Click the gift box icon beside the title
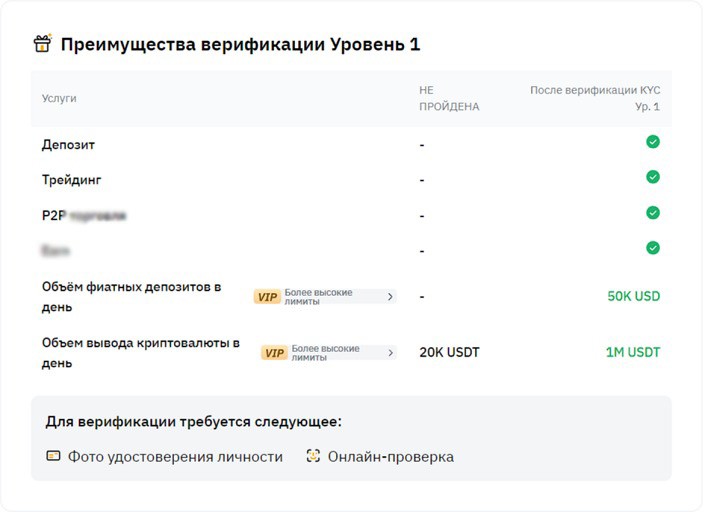 (x=43, y=44)
